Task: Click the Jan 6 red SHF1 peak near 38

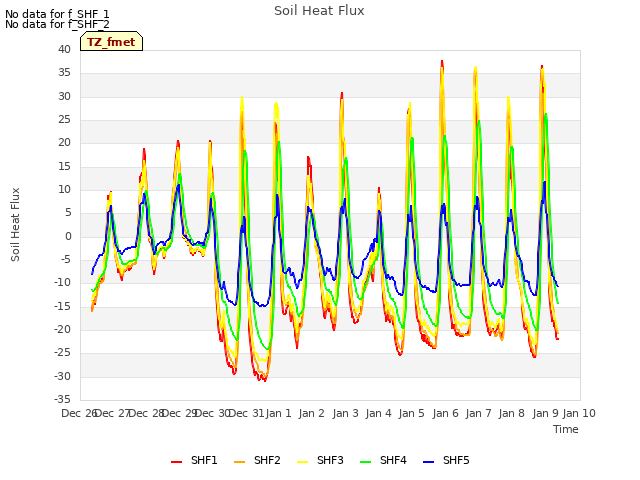Action: tap(442, 62)
